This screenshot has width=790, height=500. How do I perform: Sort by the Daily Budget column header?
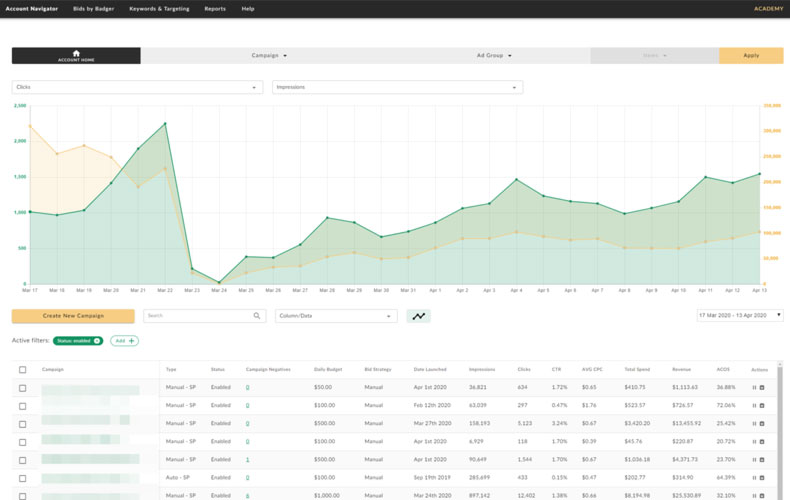(328, 369)
